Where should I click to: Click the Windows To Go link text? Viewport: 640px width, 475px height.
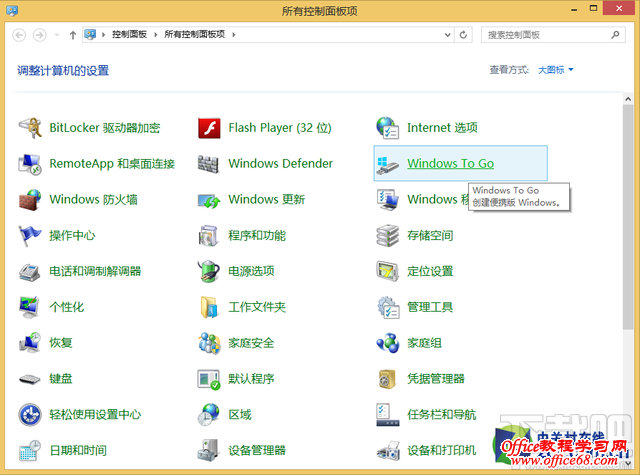point(451,164)
